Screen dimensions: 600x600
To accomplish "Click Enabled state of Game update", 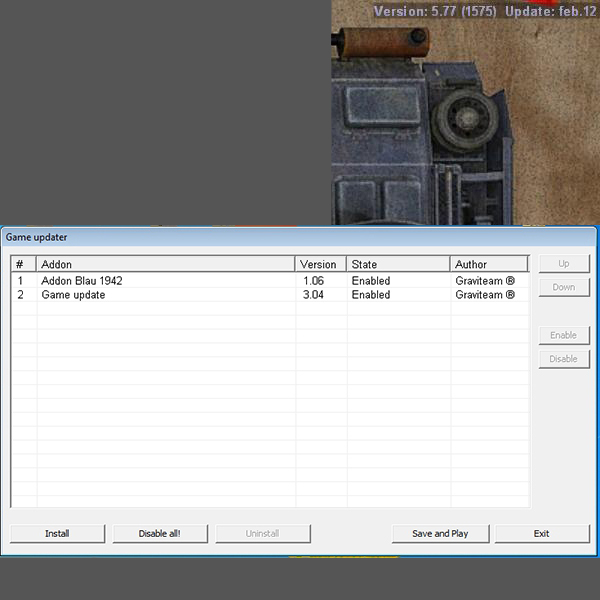I will pos(371,295).
